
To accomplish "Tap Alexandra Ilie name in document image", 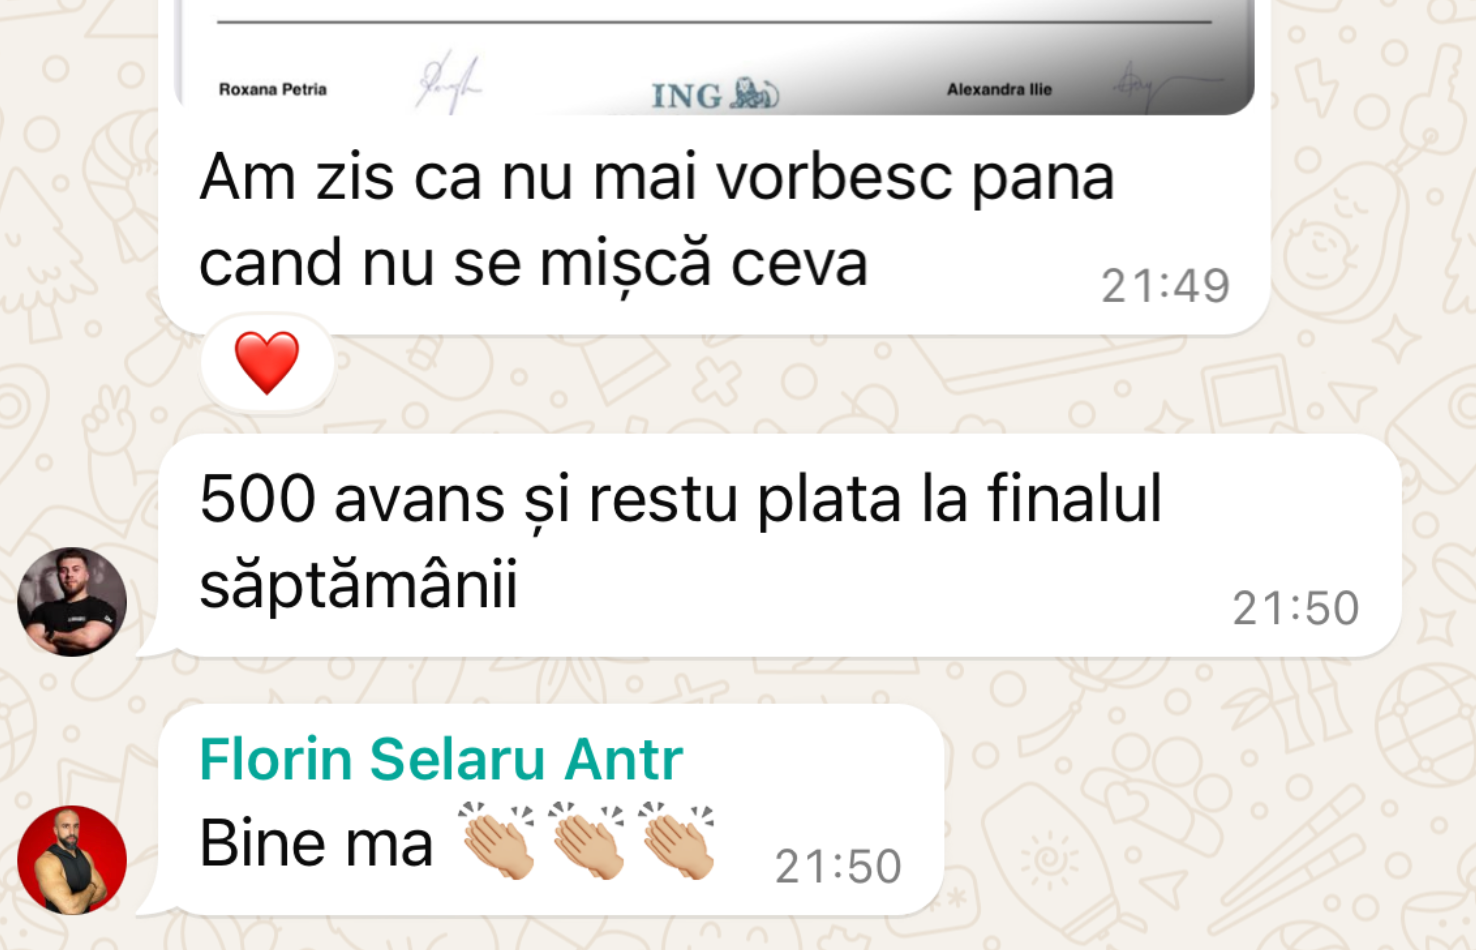I will click(x=999, y=89).
